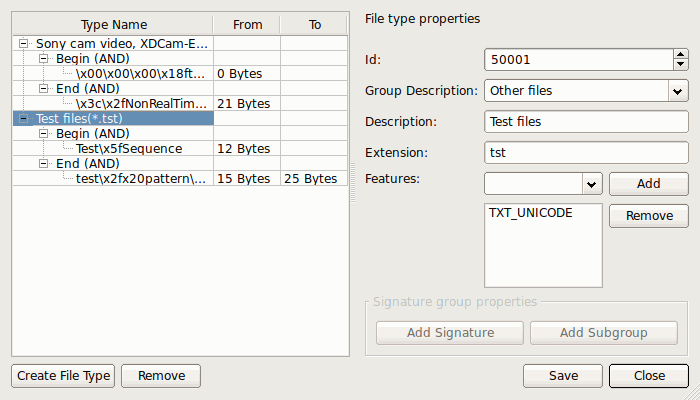Decrement the Id spinner down arrow
This screenshot has height=400, width=700.
(x=680, y=65)
